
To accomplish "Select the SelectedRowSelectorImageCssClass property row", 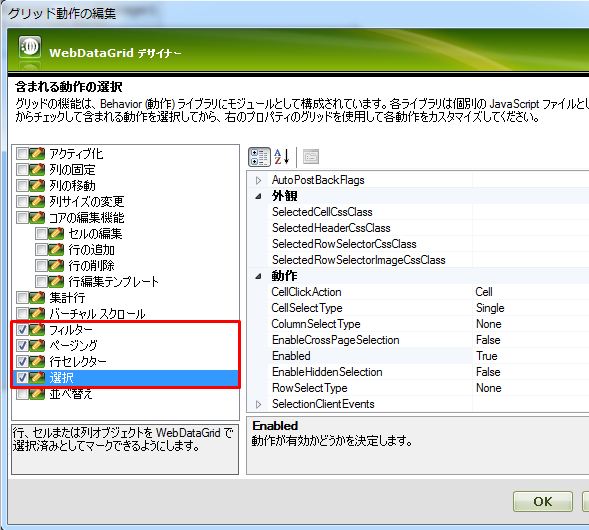I will 418,260.
